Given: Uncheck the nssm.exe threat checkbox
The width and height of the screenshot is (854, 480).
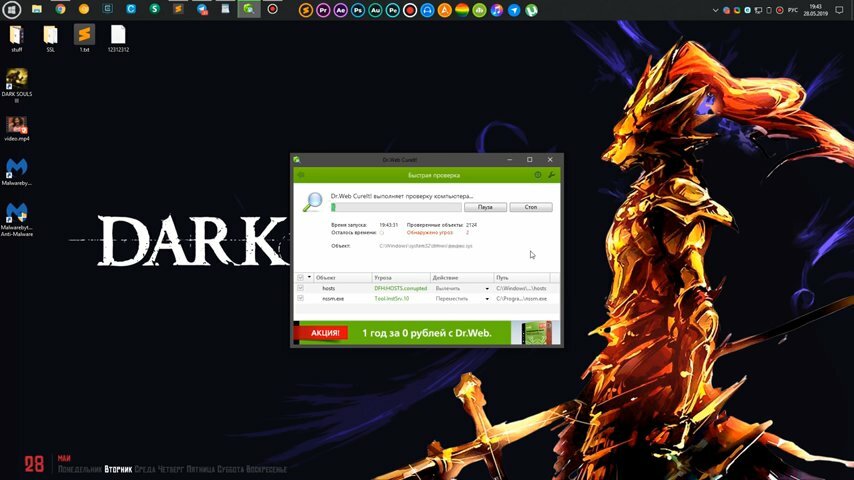Looking at the screenshot, I should pos(300,298).
